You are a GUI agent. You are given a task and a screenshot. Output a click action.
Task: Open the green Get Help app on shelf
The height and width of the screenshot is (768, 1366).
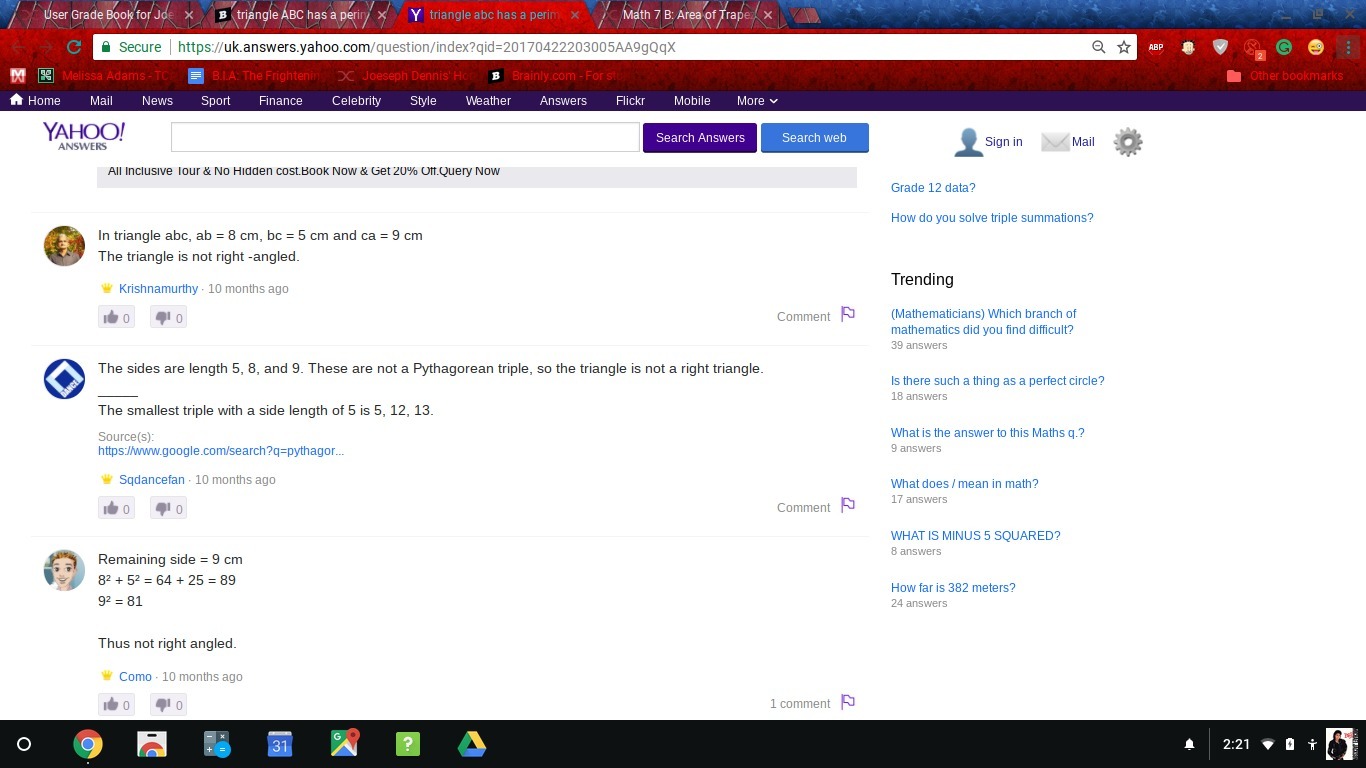[408, 744]
